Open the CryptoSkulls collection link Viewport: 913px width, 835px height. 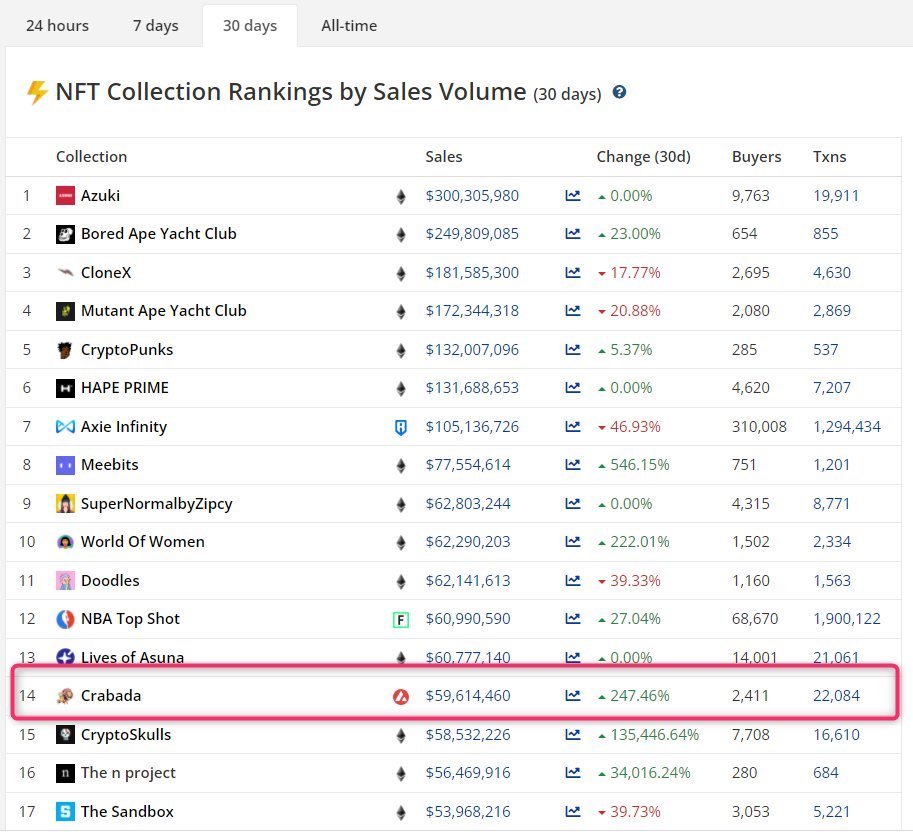pyautogui.click(x=126, y=735)
